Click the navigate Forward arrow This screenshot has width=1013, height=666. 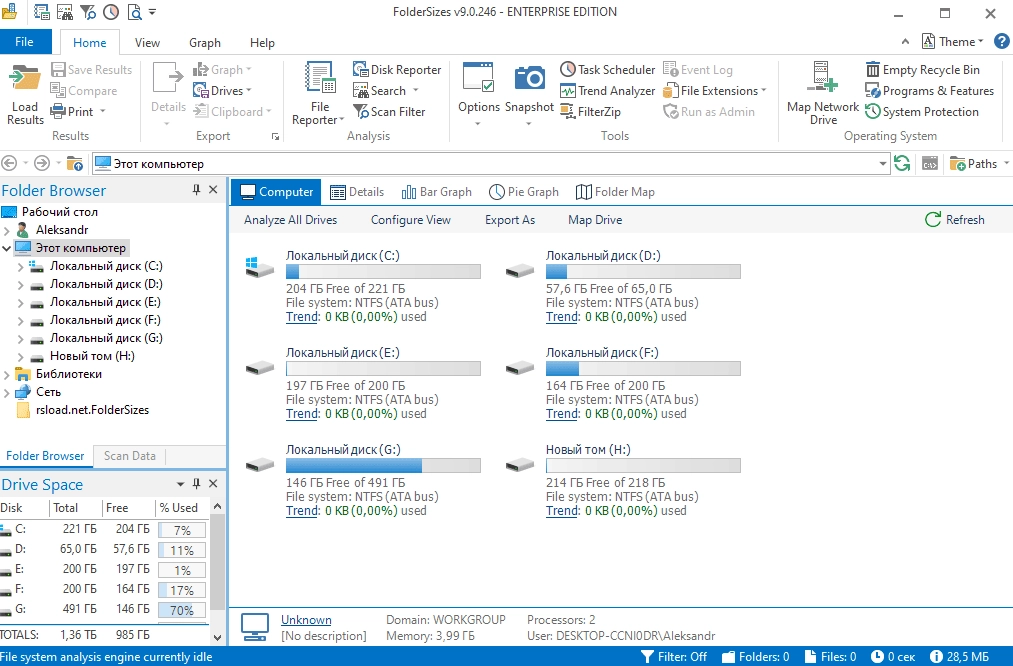pyautogui.click(x=41, y=163)
